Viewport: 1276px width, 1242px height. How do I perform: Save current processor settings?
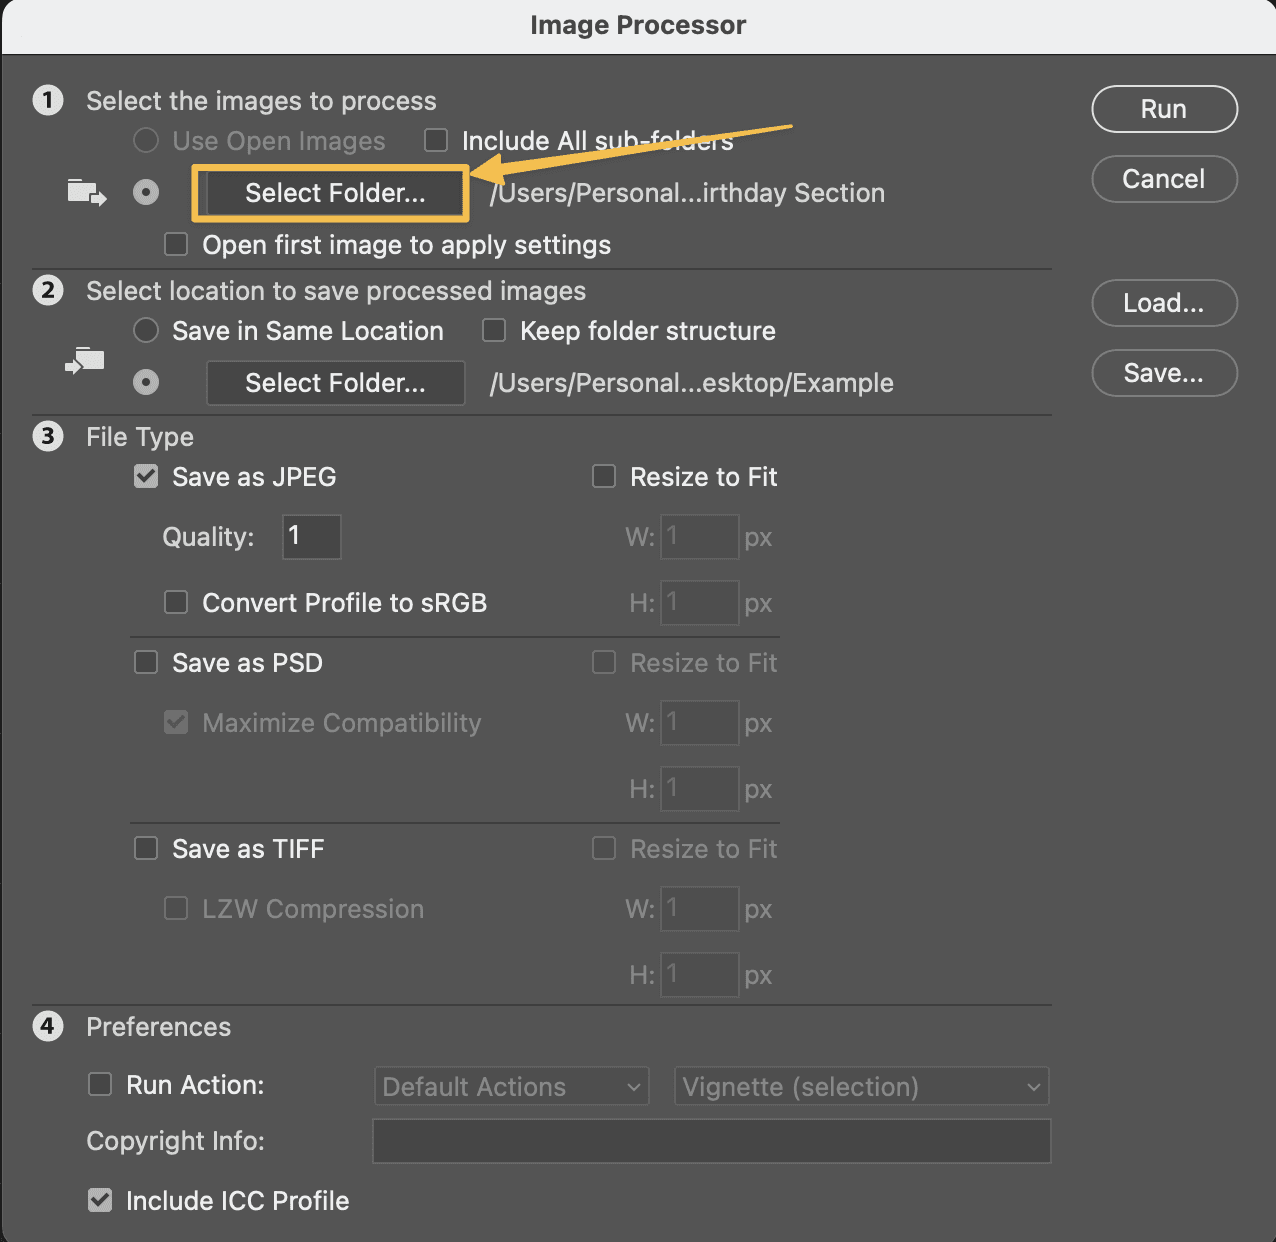(x=1164, y=373)
